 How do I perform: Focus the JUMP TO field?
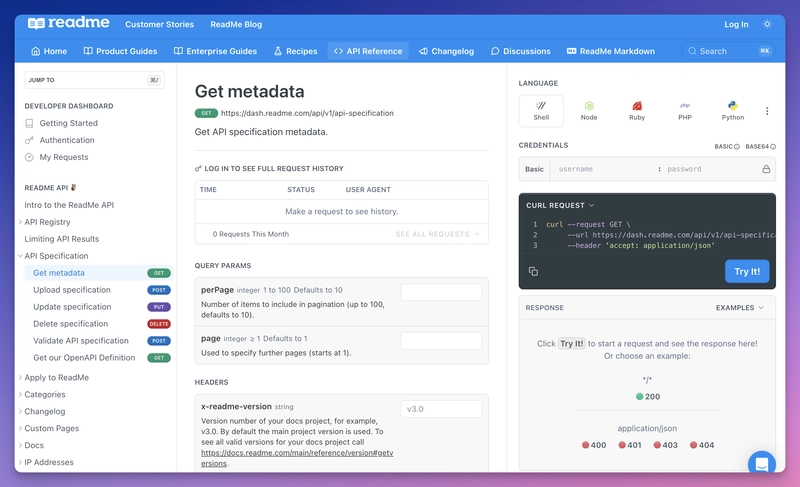[94, 80]
